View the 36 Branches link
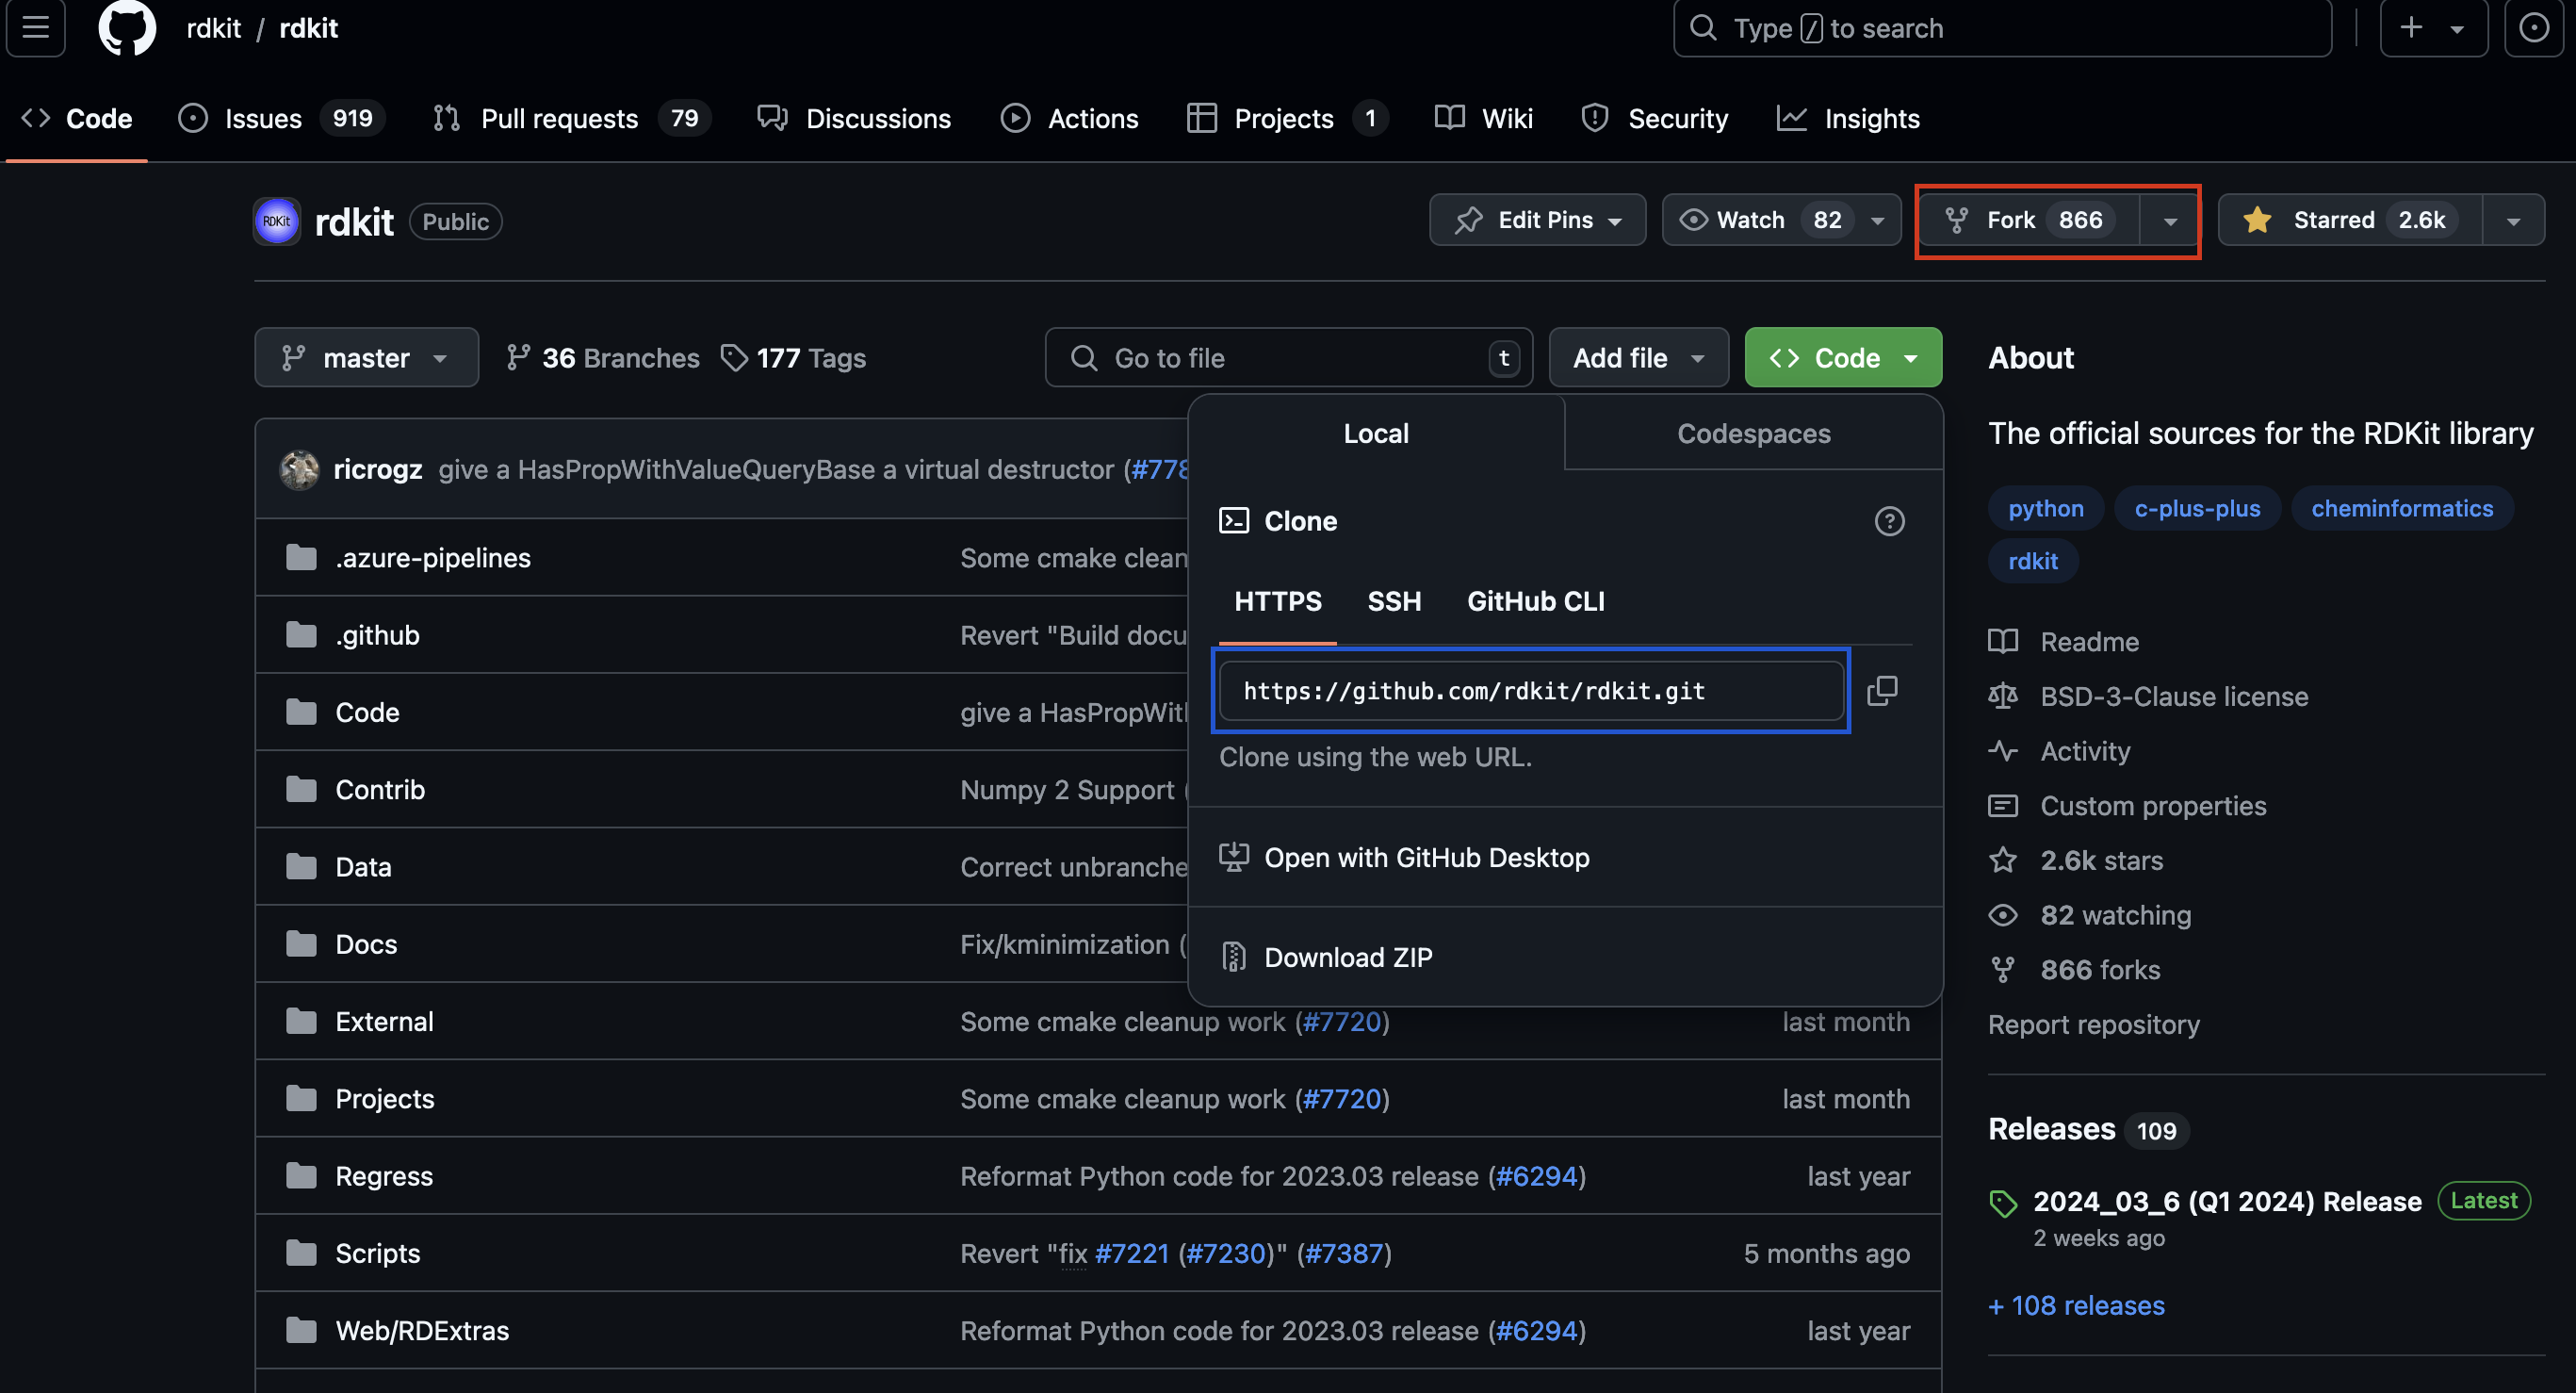The width and height of the screenshot is (2576, 1393). (x=603, y=358)
